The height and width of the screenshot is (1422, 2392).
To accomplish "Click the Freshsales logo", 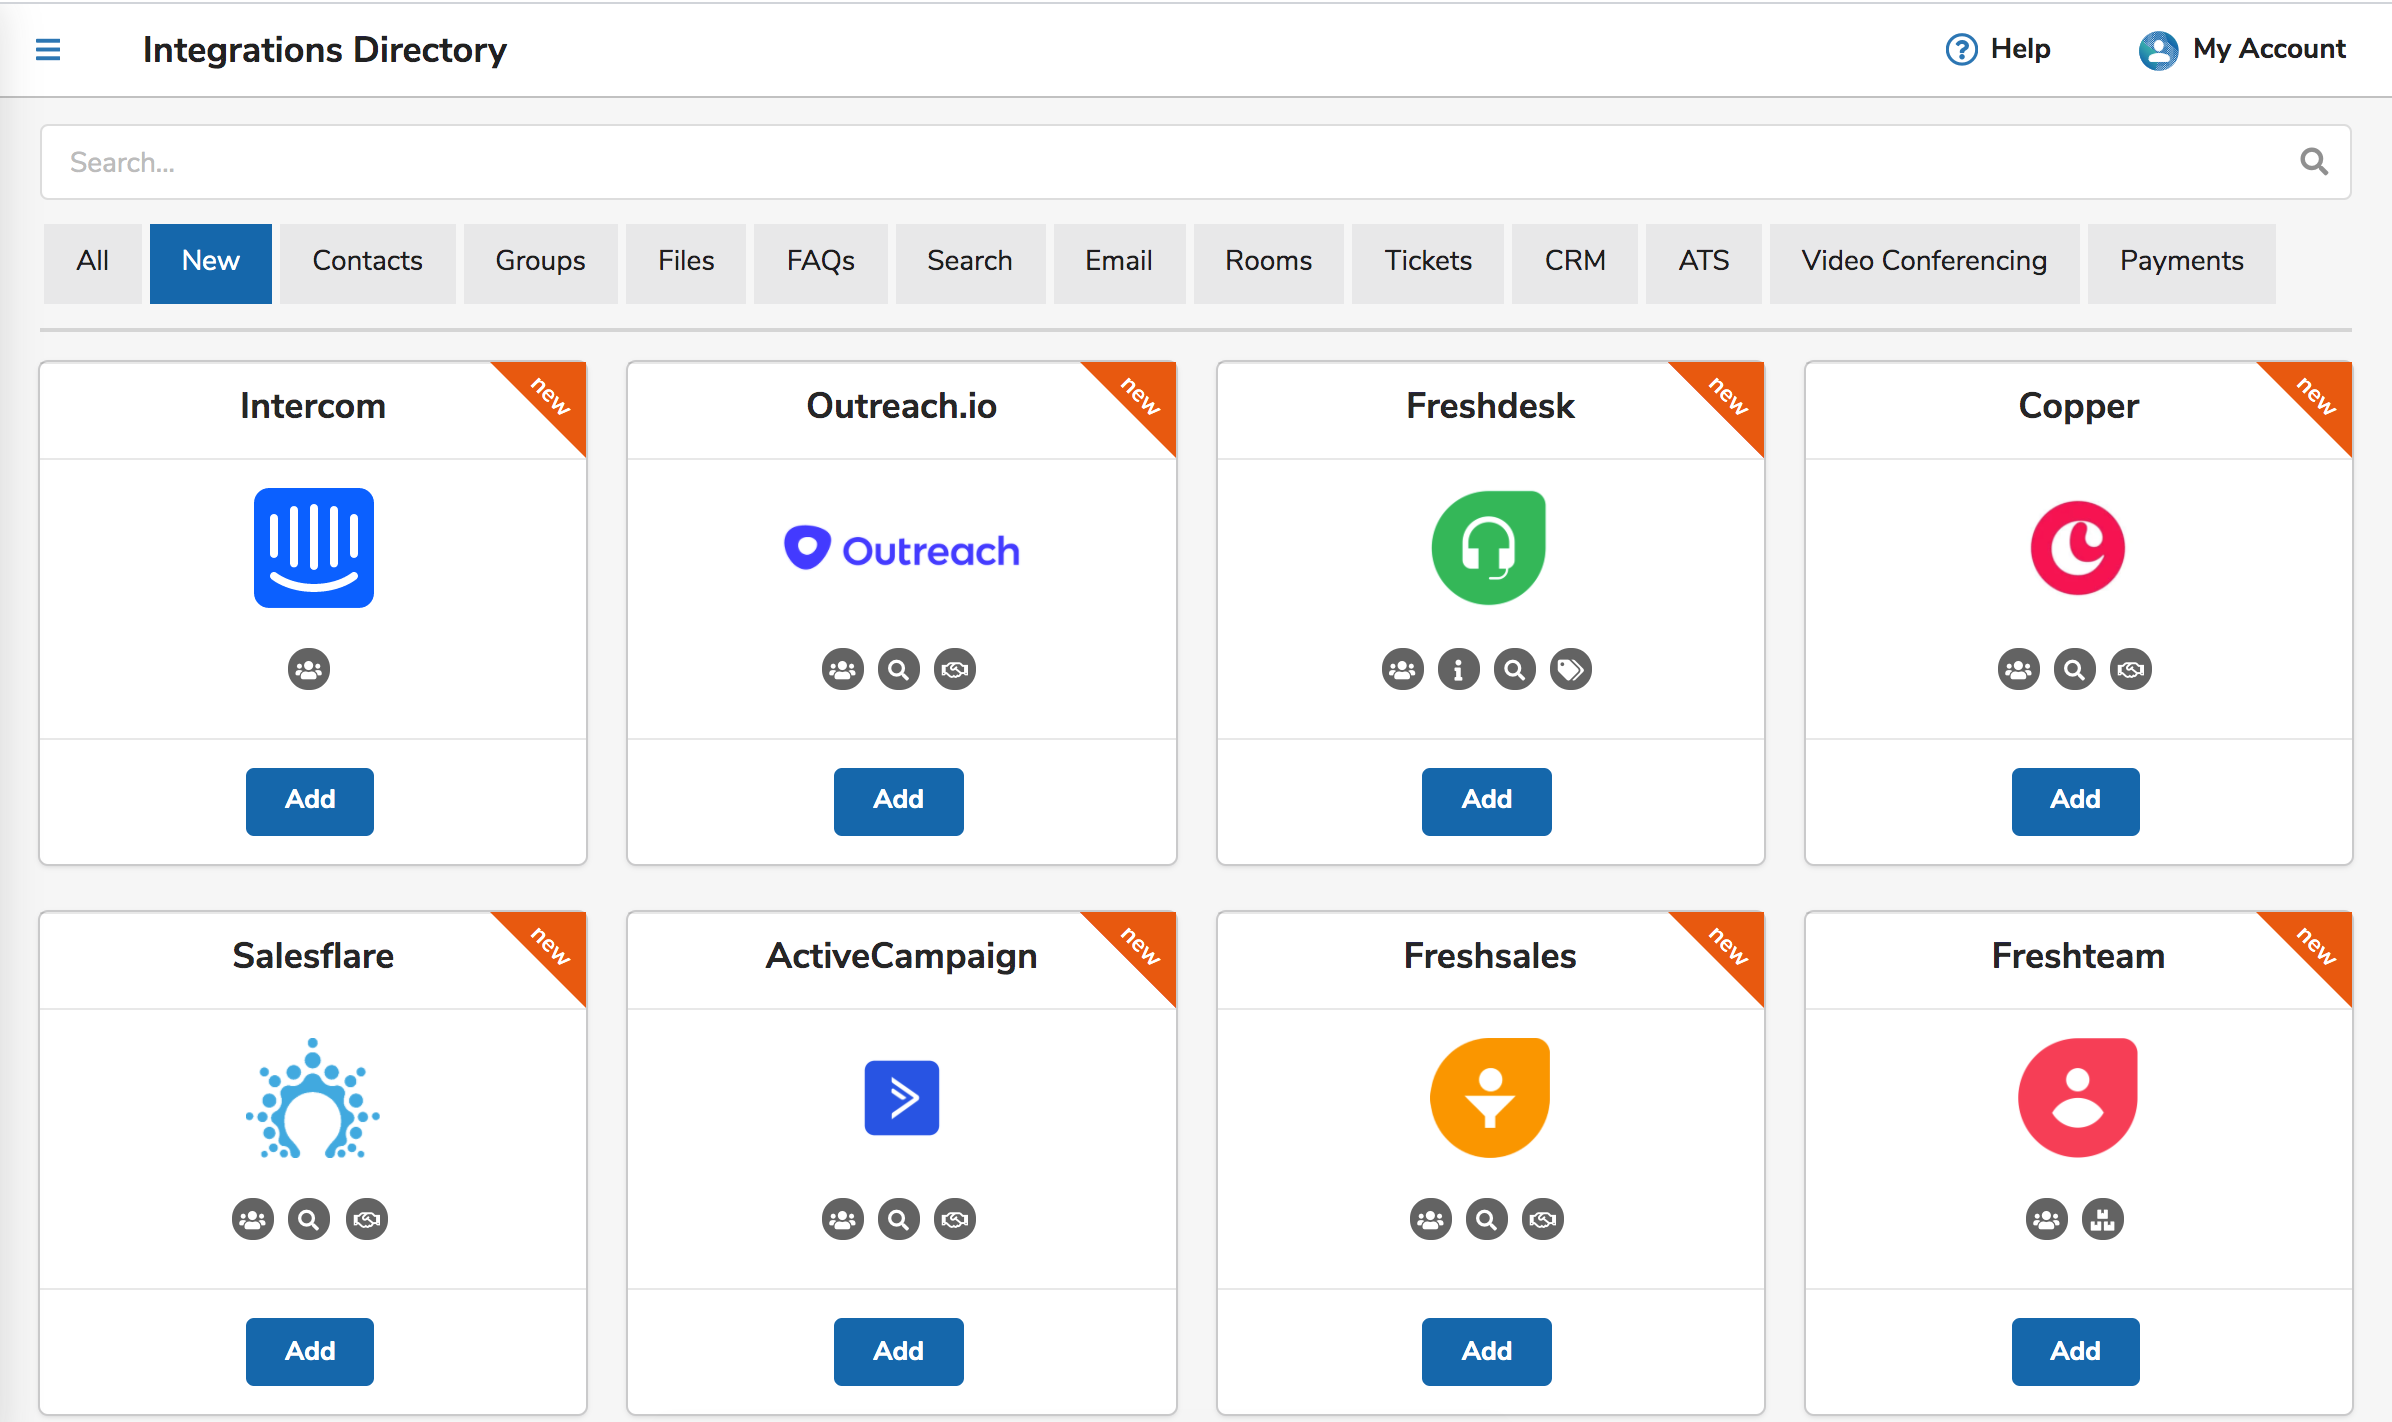I will 1490,1098.
